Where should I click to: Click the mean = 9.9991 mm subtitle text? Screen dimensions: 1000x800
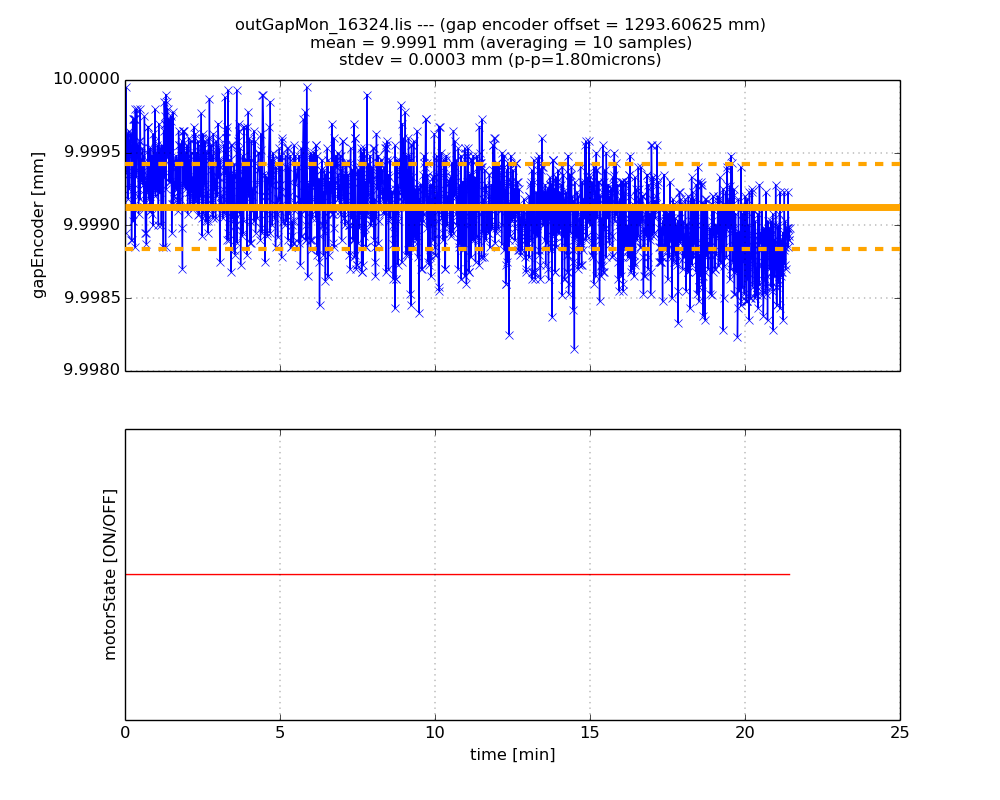[x=500, y=43]
